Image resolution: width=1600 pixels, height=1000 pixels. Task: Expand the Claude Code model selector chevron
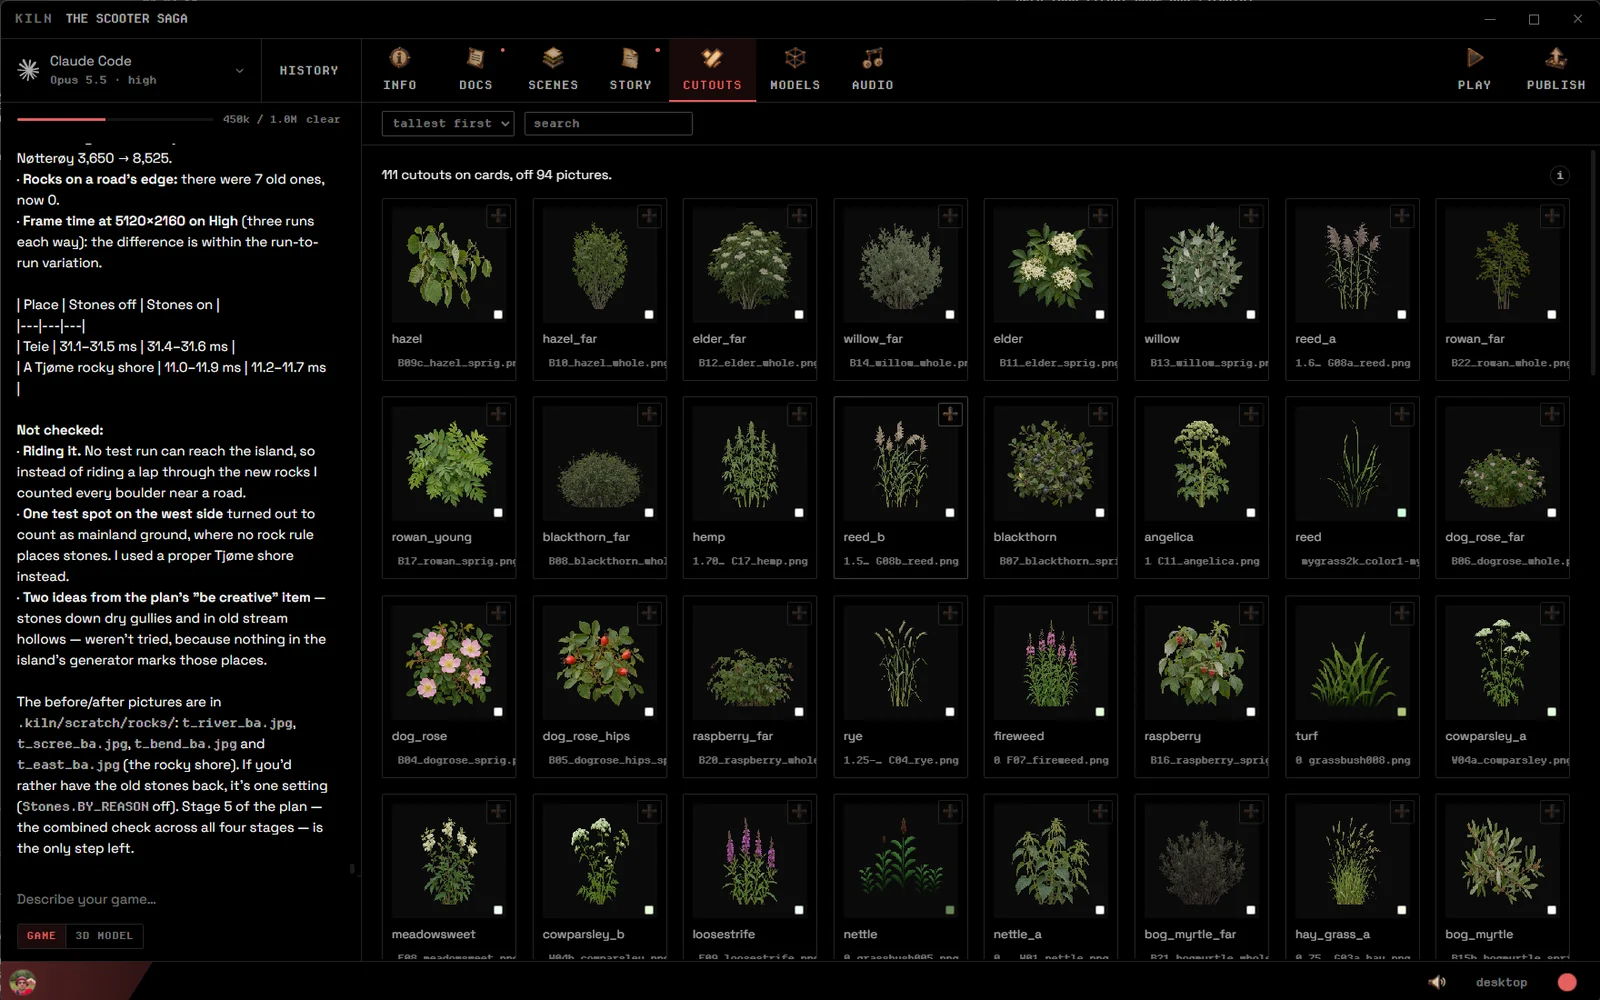coord(239,71)
